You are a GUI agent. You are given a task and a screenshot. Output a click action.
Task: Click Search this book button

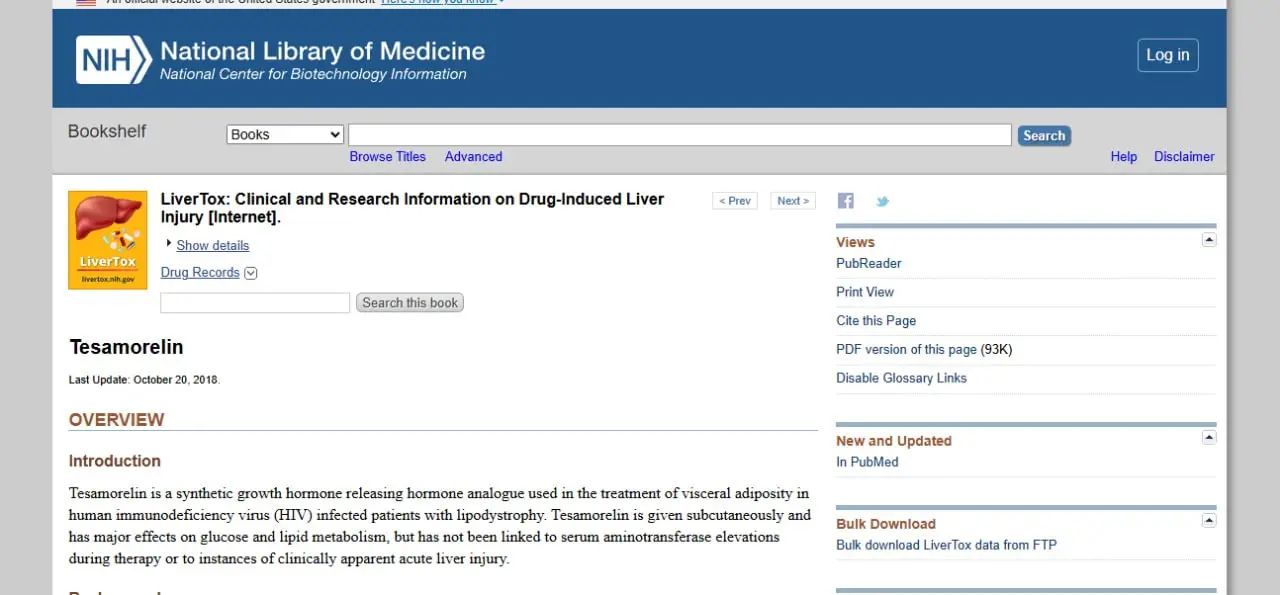click(x=410, y=303)
